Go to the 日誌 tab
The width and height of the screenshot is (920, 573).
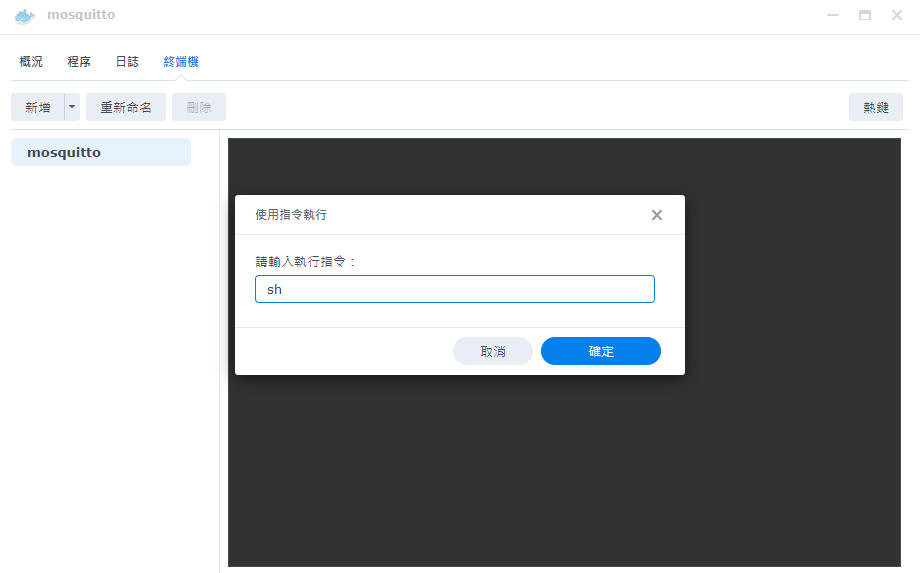point(127,62)
